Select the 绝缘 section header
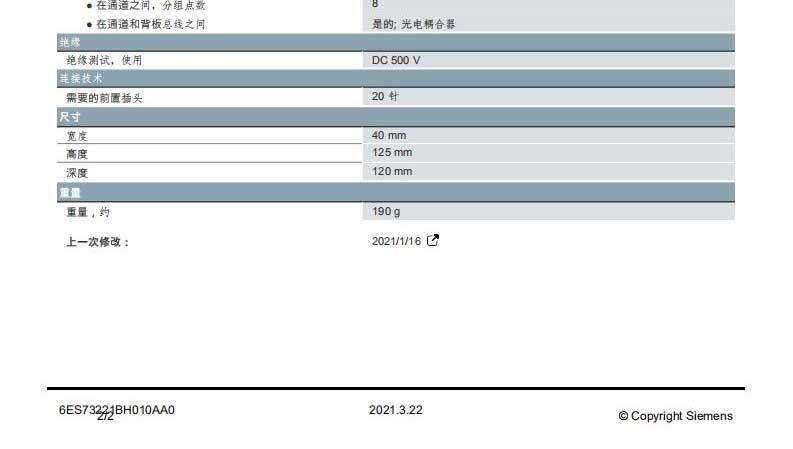793x449 pixels. (70, 42)
